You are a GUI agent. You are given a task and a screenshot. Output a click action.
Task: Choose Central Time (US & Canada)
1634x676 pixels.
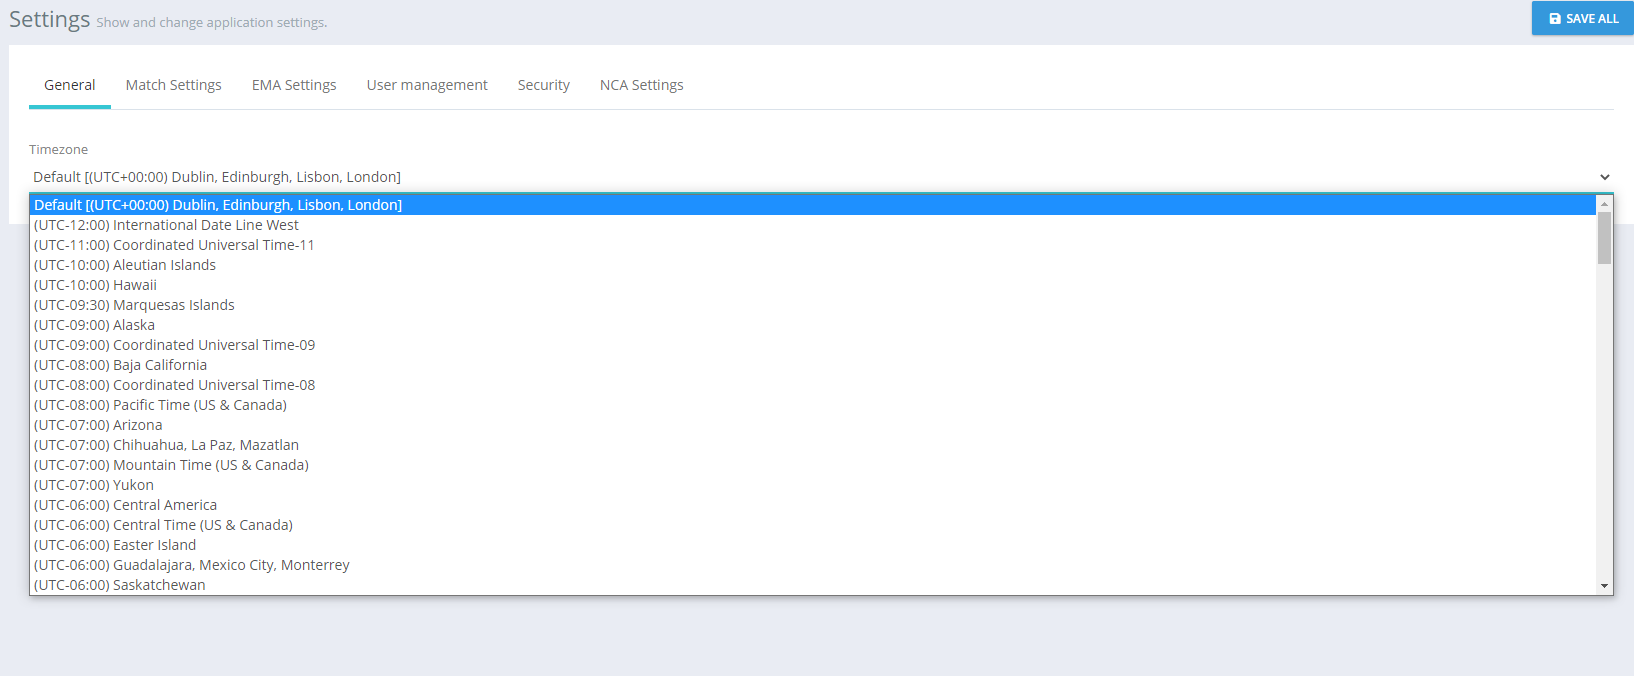pyautogui.click(x=163, y=525)
